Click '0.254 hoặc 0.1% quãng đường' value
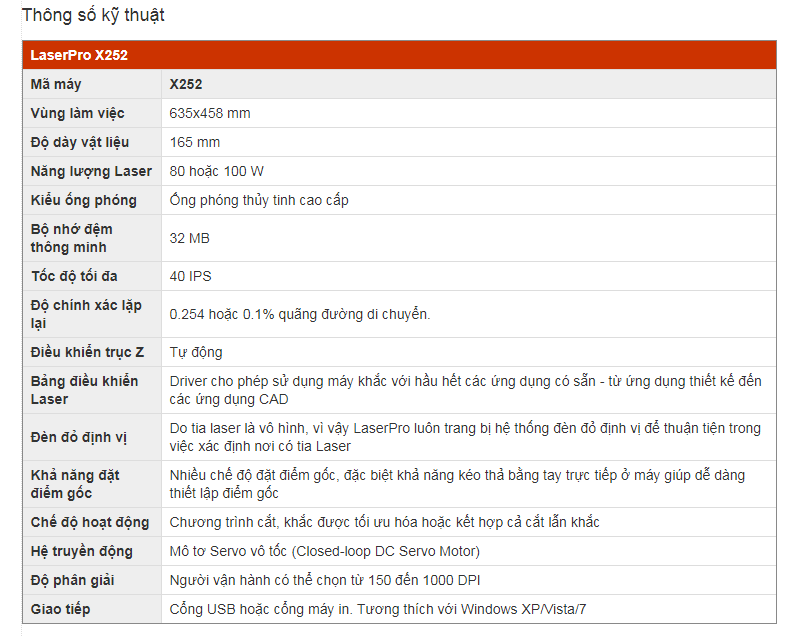 300,314
